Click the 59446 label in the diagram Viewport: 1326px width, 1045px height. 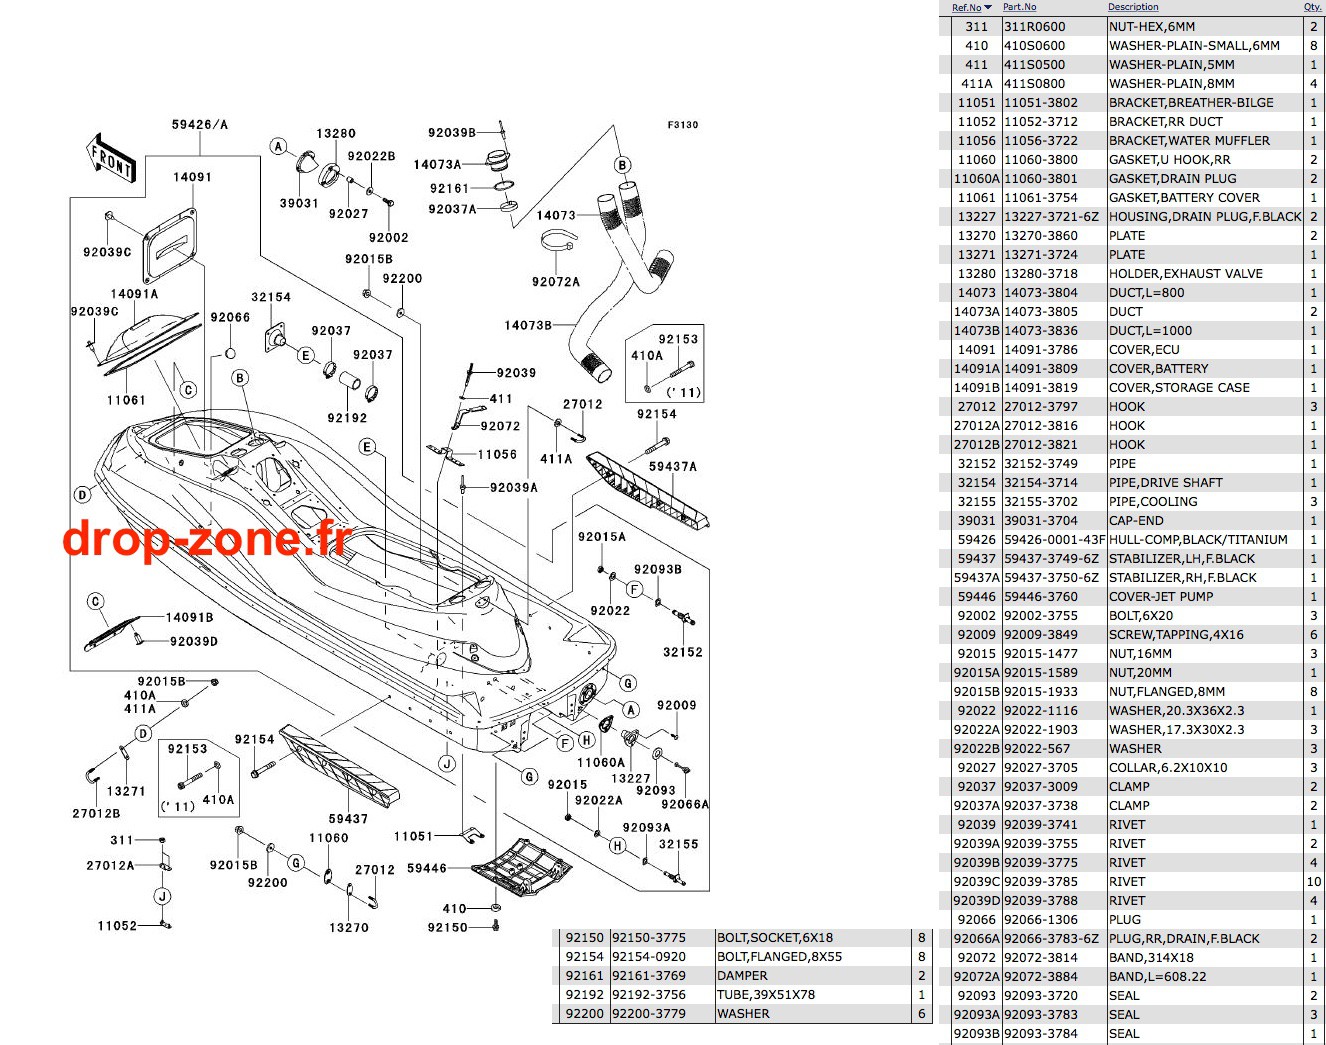click(x=427, y=869)
